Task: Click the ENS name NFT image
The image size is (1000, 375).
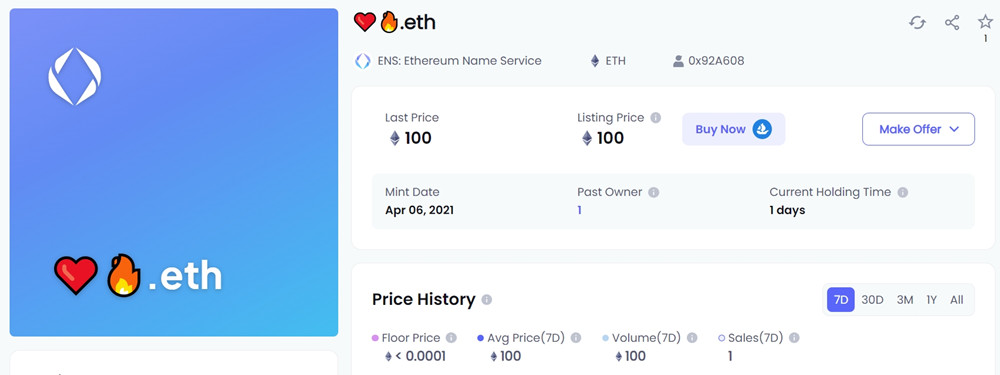Action: (x=173, y=172)
